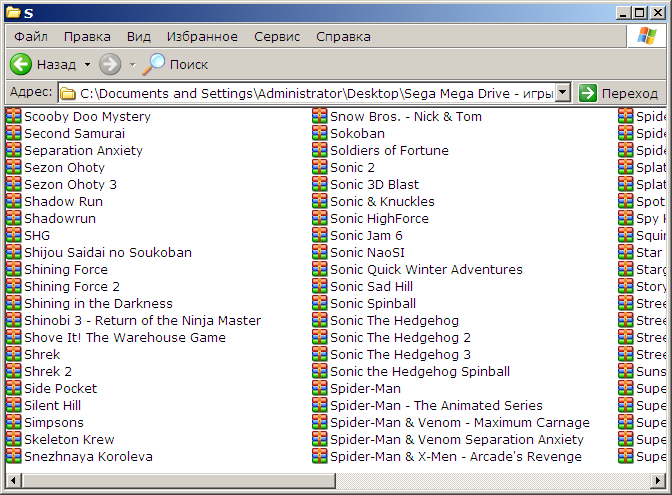The image size is (672, 495).
Task: Select Spider-Man & Venom - Maximum Carnage
Action: (460, 423)
